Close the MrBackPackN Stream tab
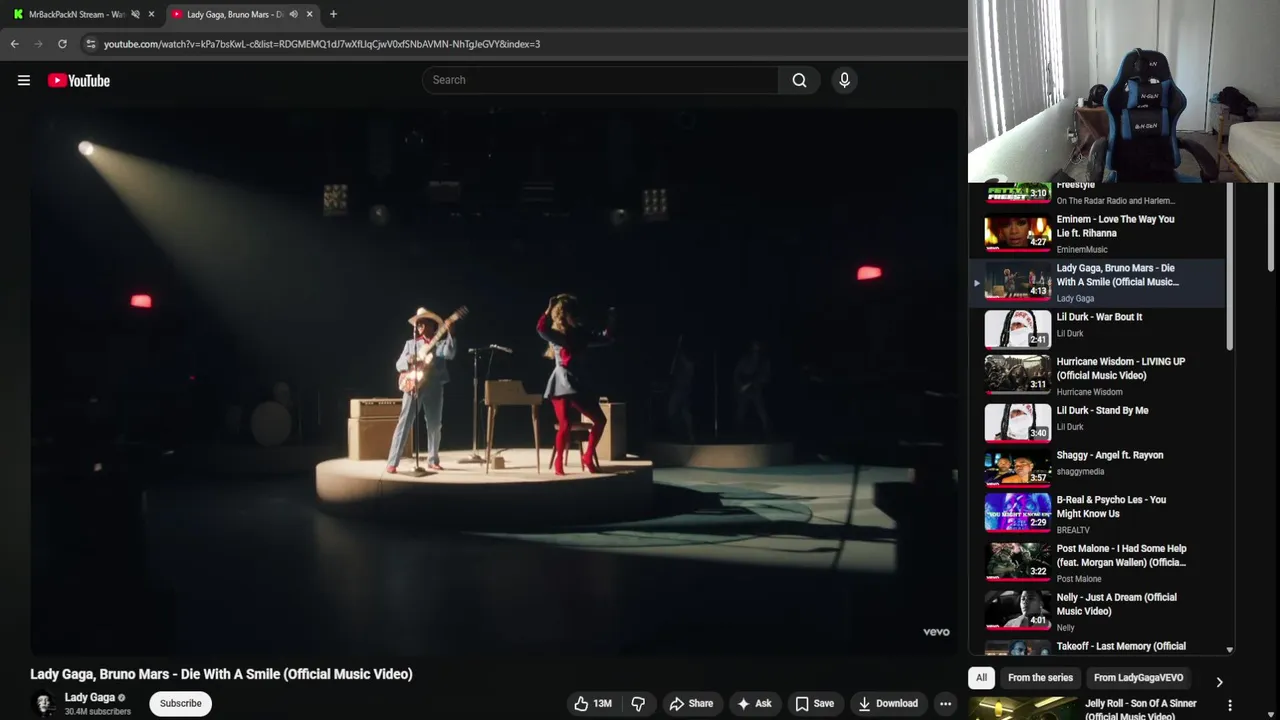This screenshot has height=720, width=1280. pos(152,14)
